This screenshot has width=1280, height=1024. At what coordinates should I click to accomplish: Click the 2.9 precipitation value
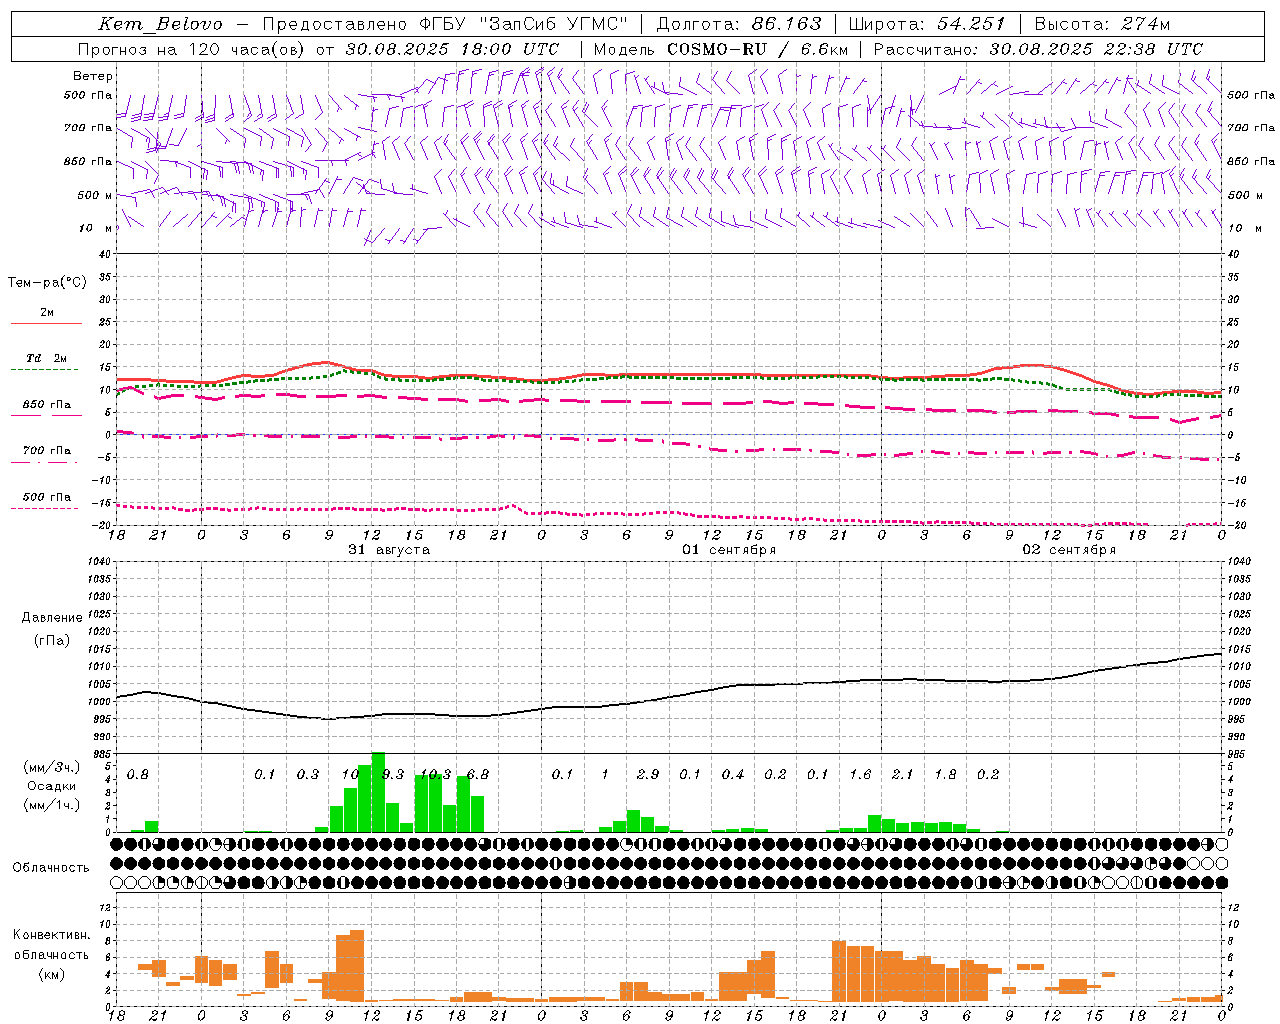(x=648, y=775)
